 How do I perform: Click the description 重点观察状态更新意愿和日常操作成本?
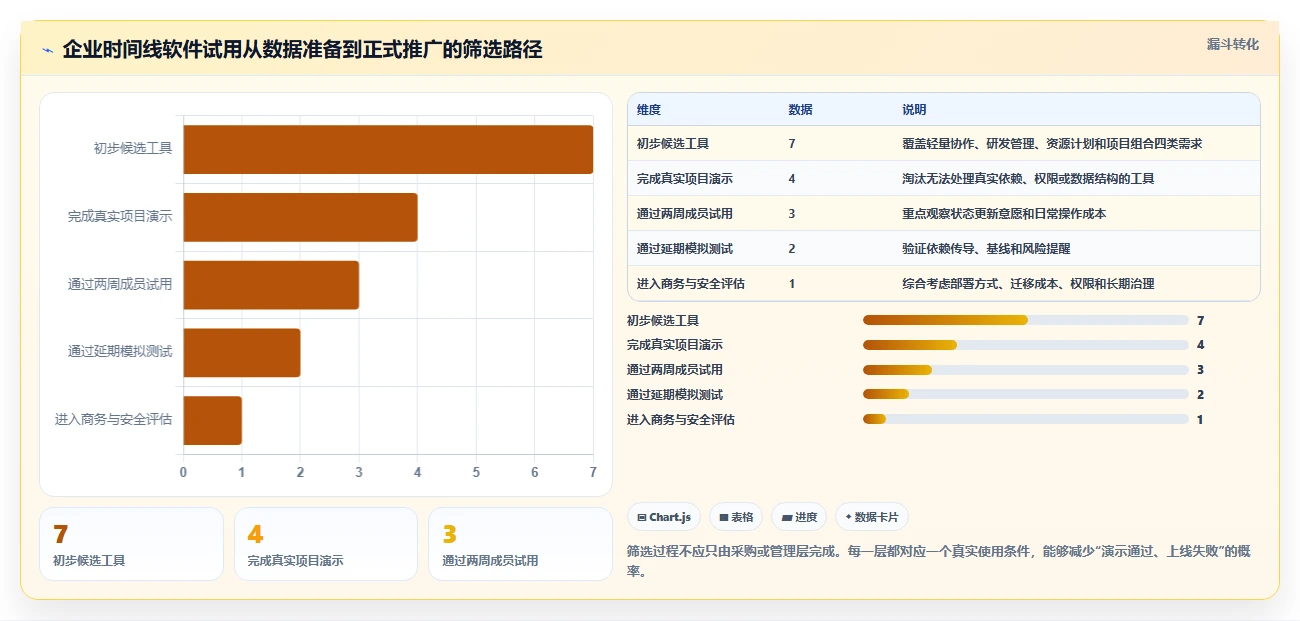(1004, 214)
